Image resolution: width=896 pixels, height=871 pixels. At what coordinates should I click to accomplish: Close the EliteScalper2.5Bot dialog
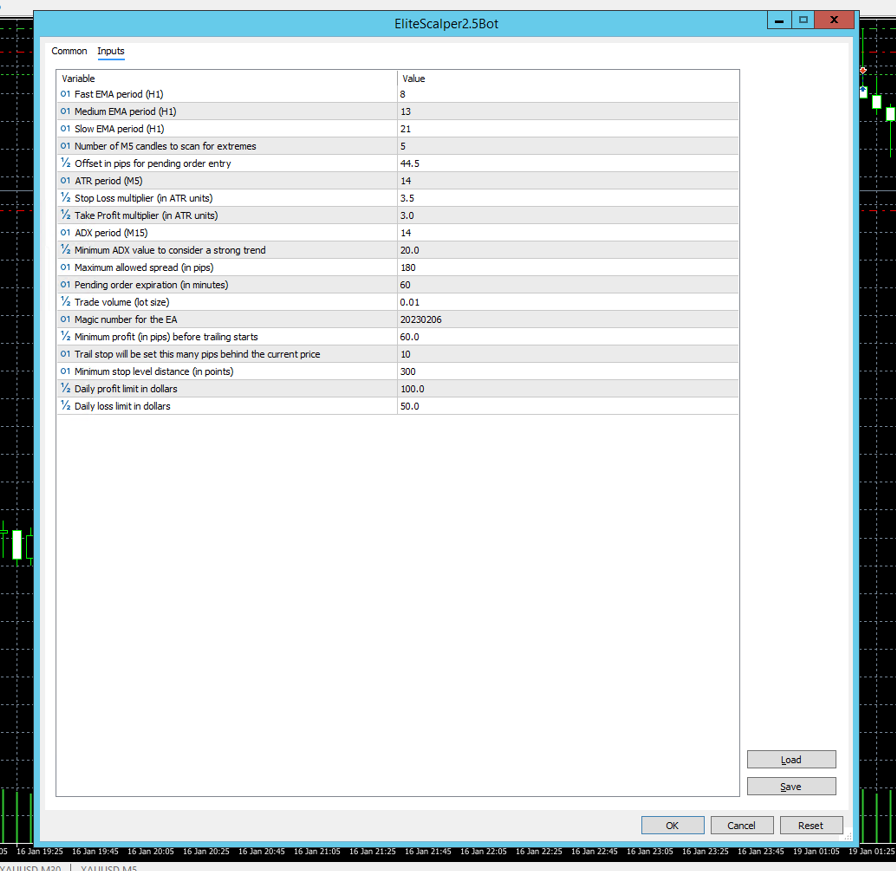tap(834, 20)
